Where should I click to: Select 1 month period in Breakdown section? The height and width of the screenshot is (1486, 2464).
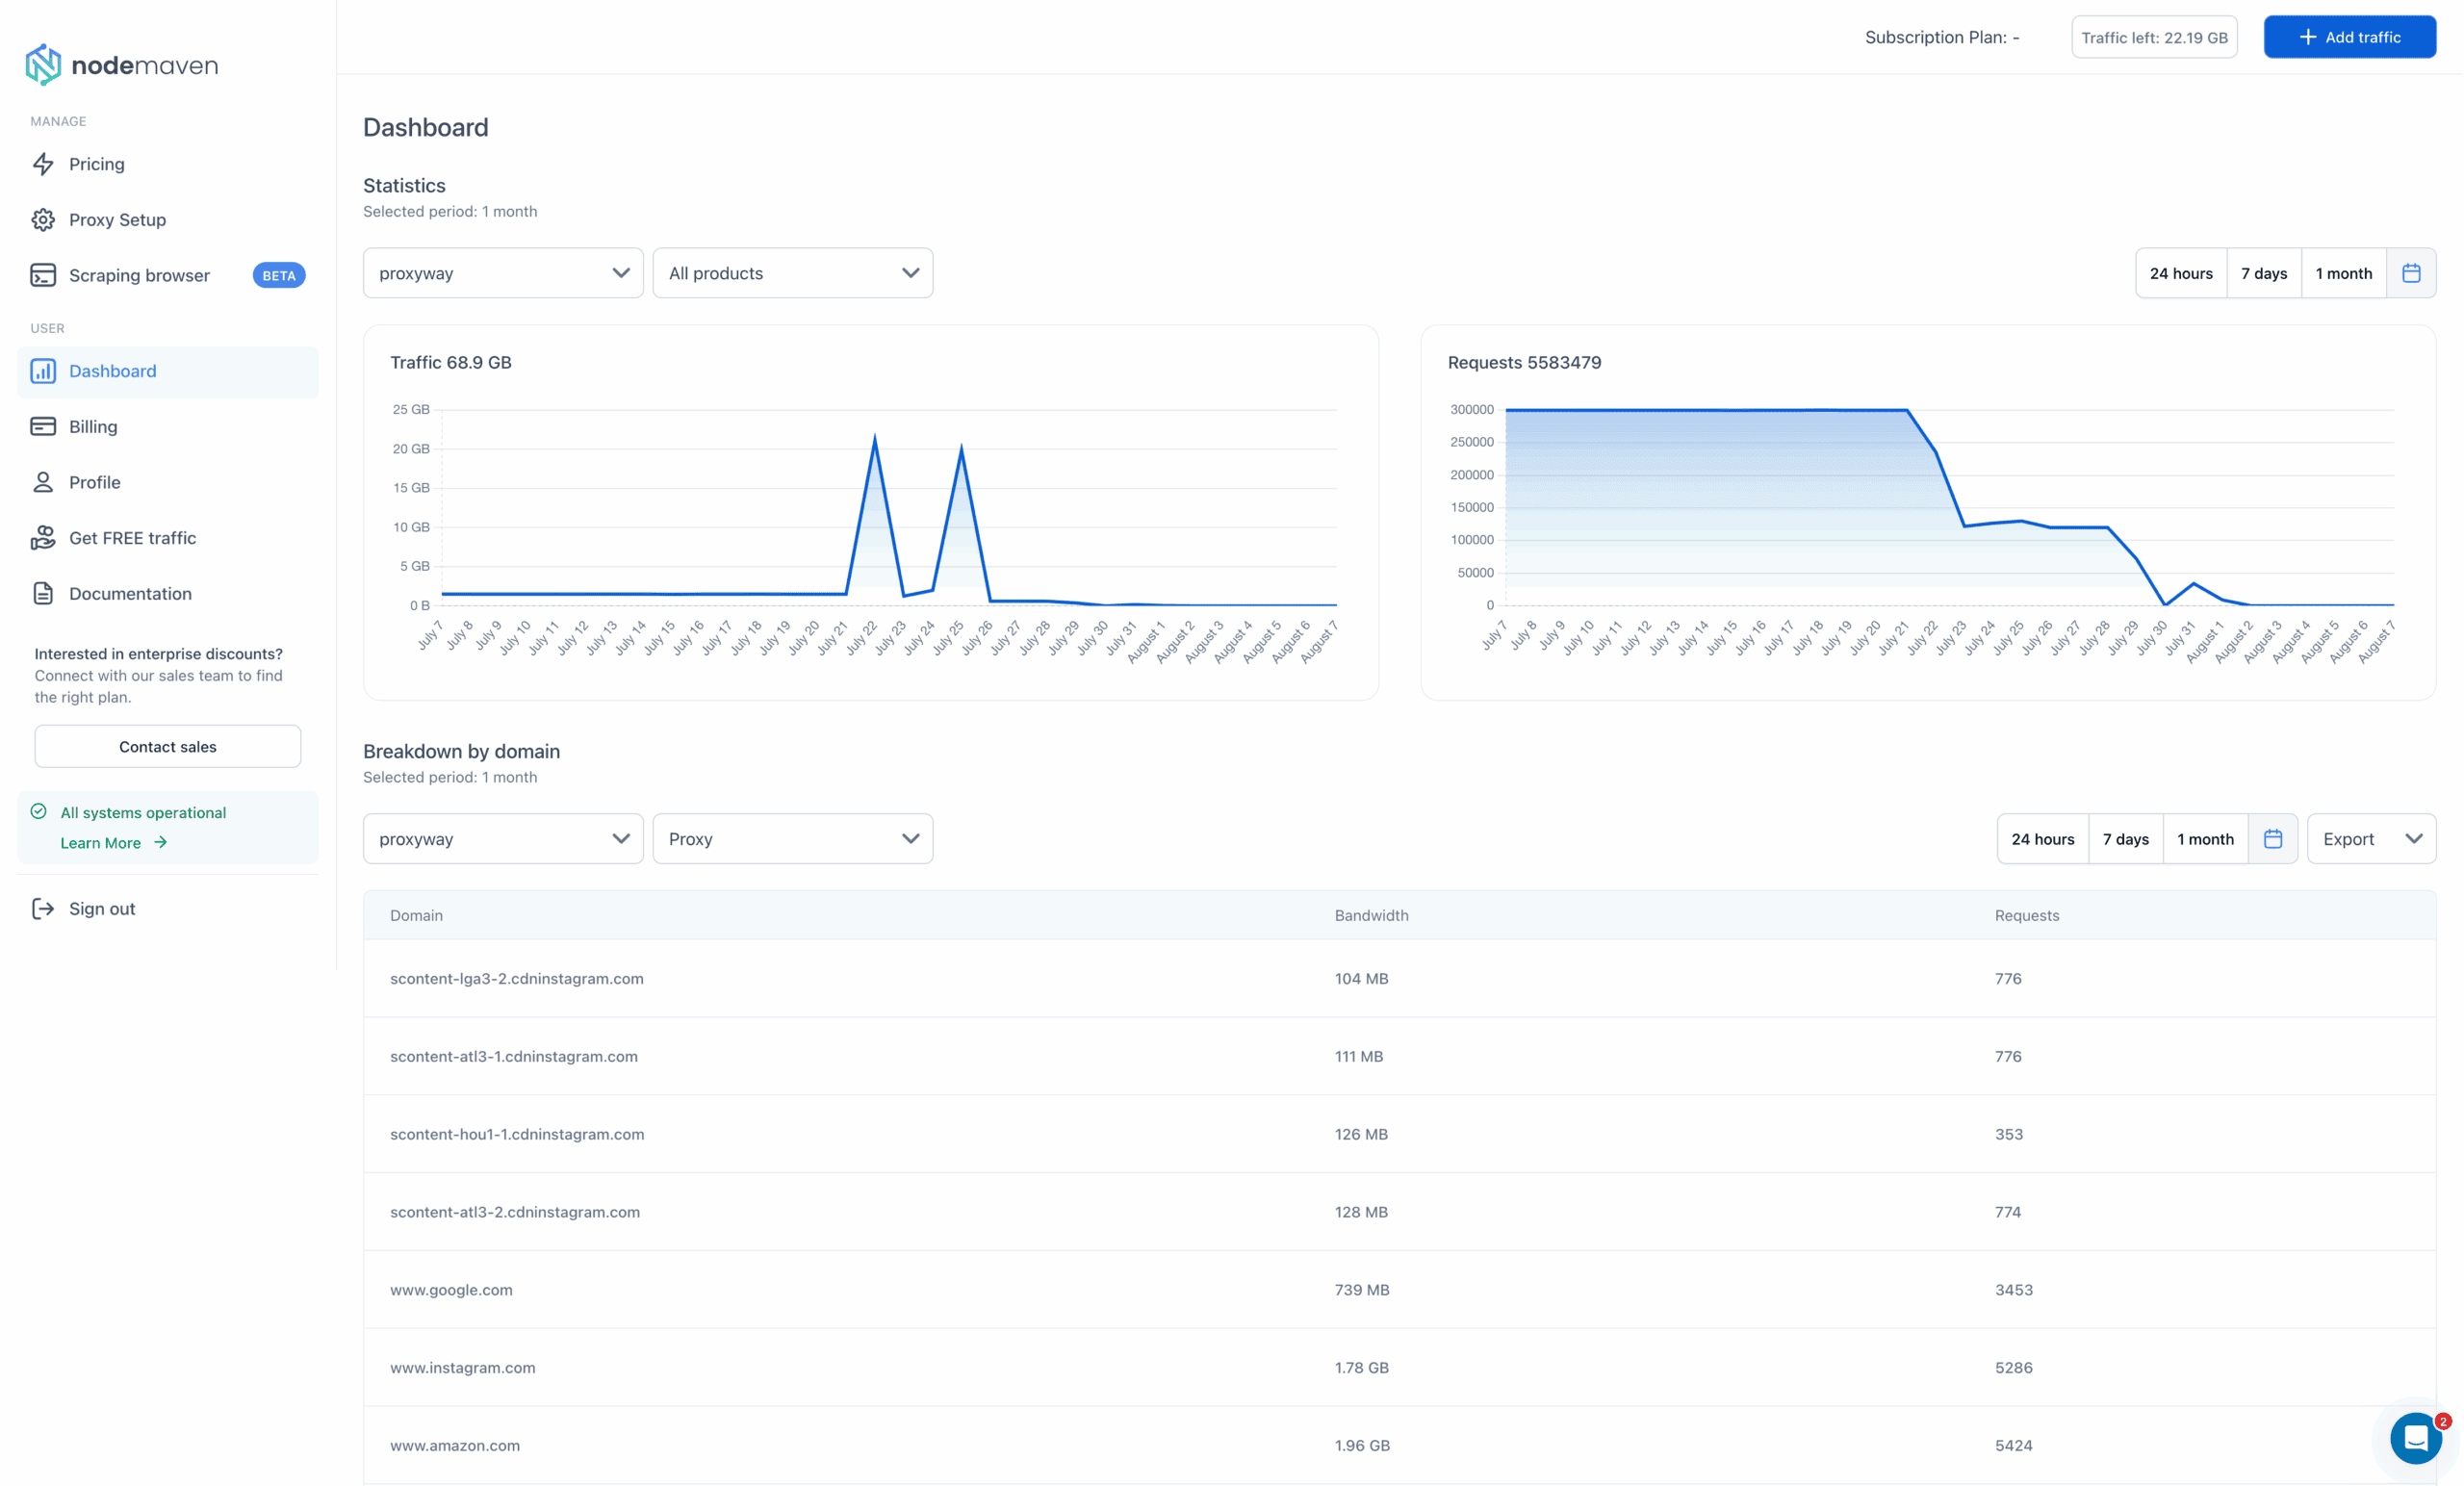point(2205,839)
